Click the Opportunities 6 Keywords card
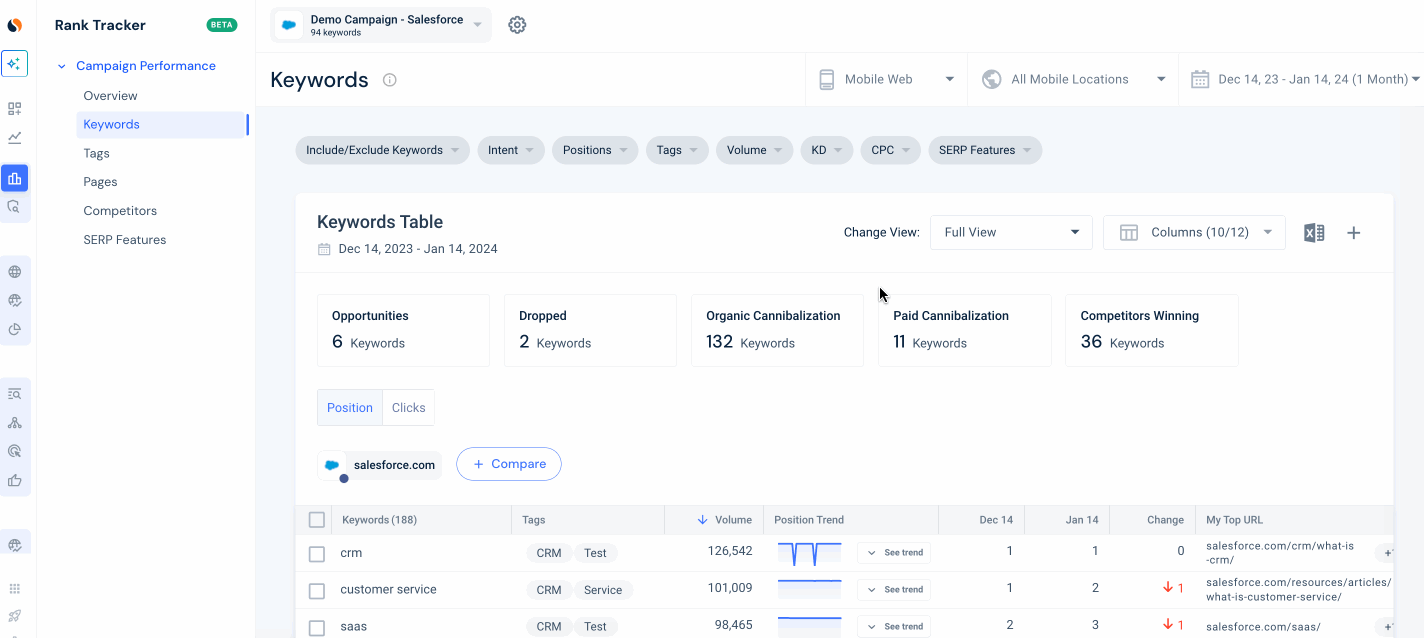 click(403, 330)
